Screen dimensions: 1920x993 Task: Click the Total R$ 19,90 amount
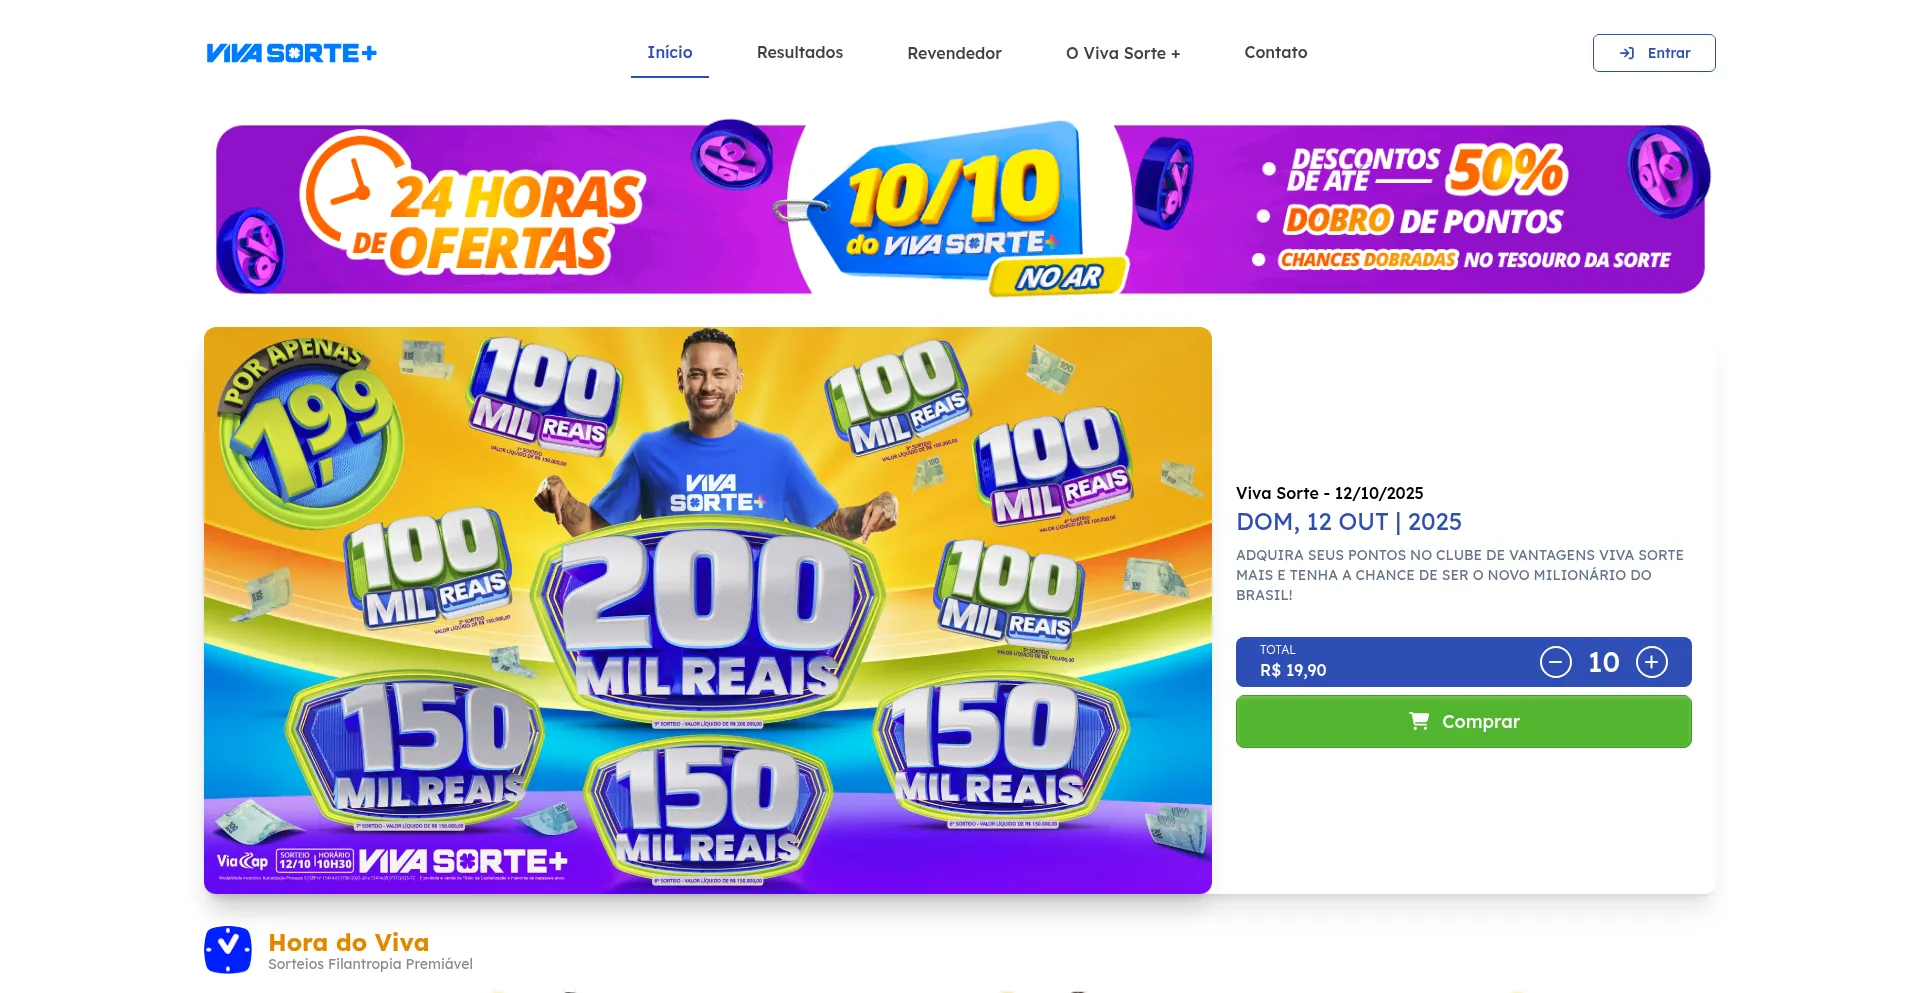pos(1293,670)
